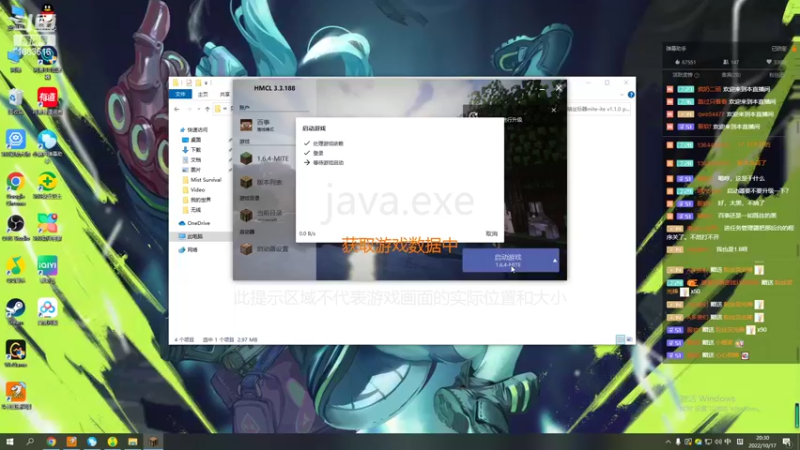Viewport: 800px width, 450px height.
Task: Select 我的世界 folder in navigation pane
Action: [x=197, y=200]
